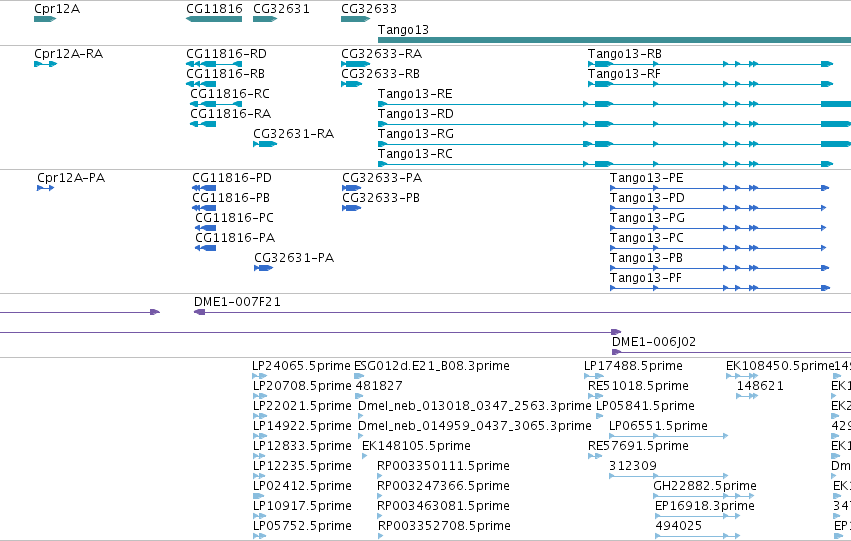851x541 pixels.
Task: Select transcript Tango13-RB
Action: click(625, 54)
